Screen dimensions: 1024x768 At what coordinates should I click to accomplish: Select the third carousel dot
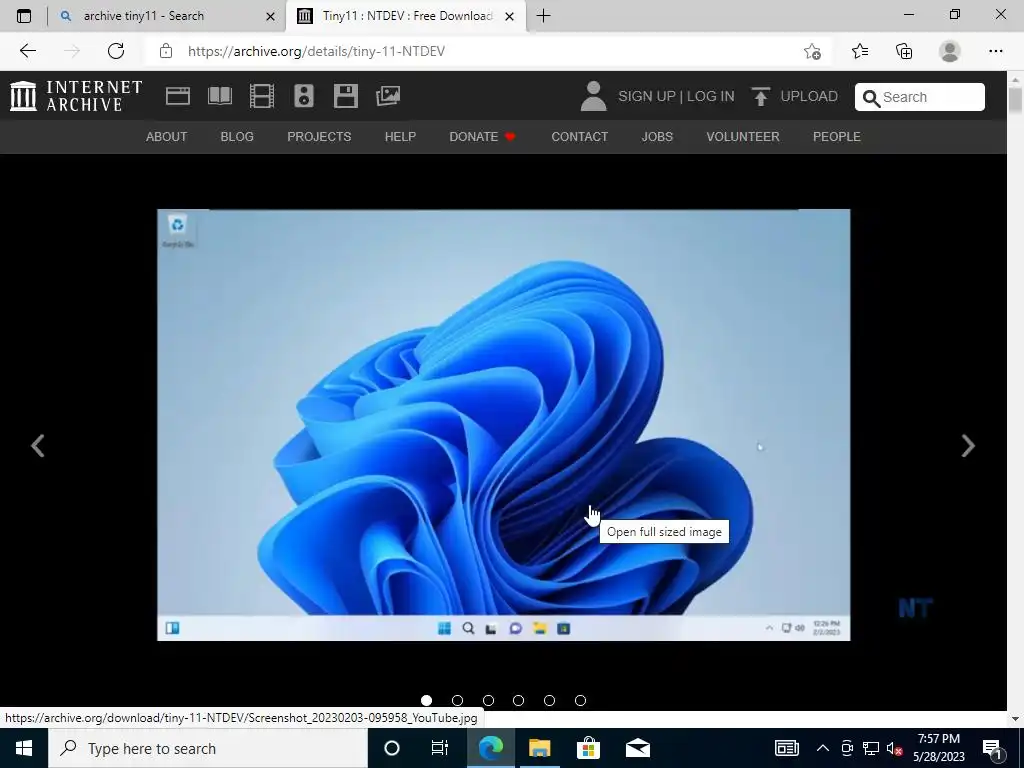(488, 700)
